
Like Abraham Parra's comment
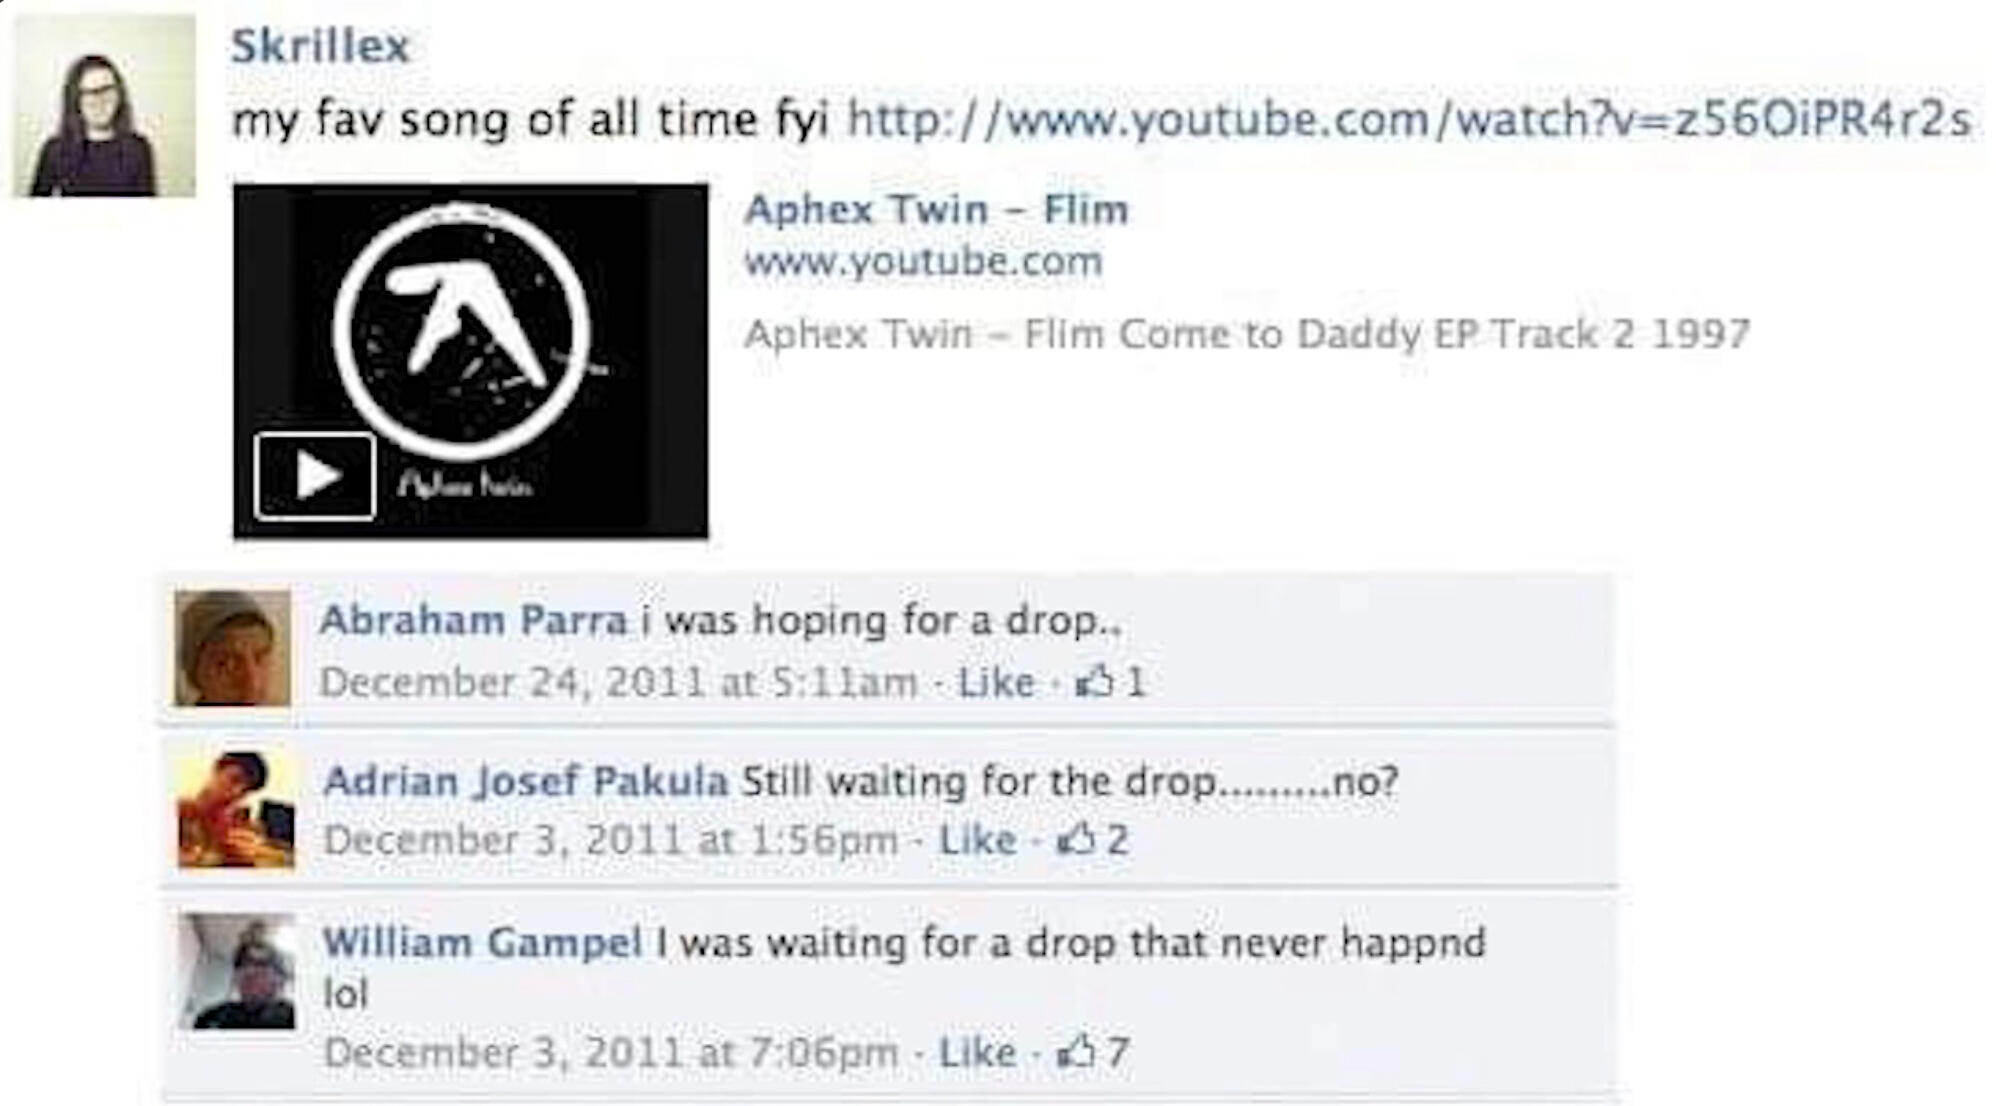[x=995, y=682]
